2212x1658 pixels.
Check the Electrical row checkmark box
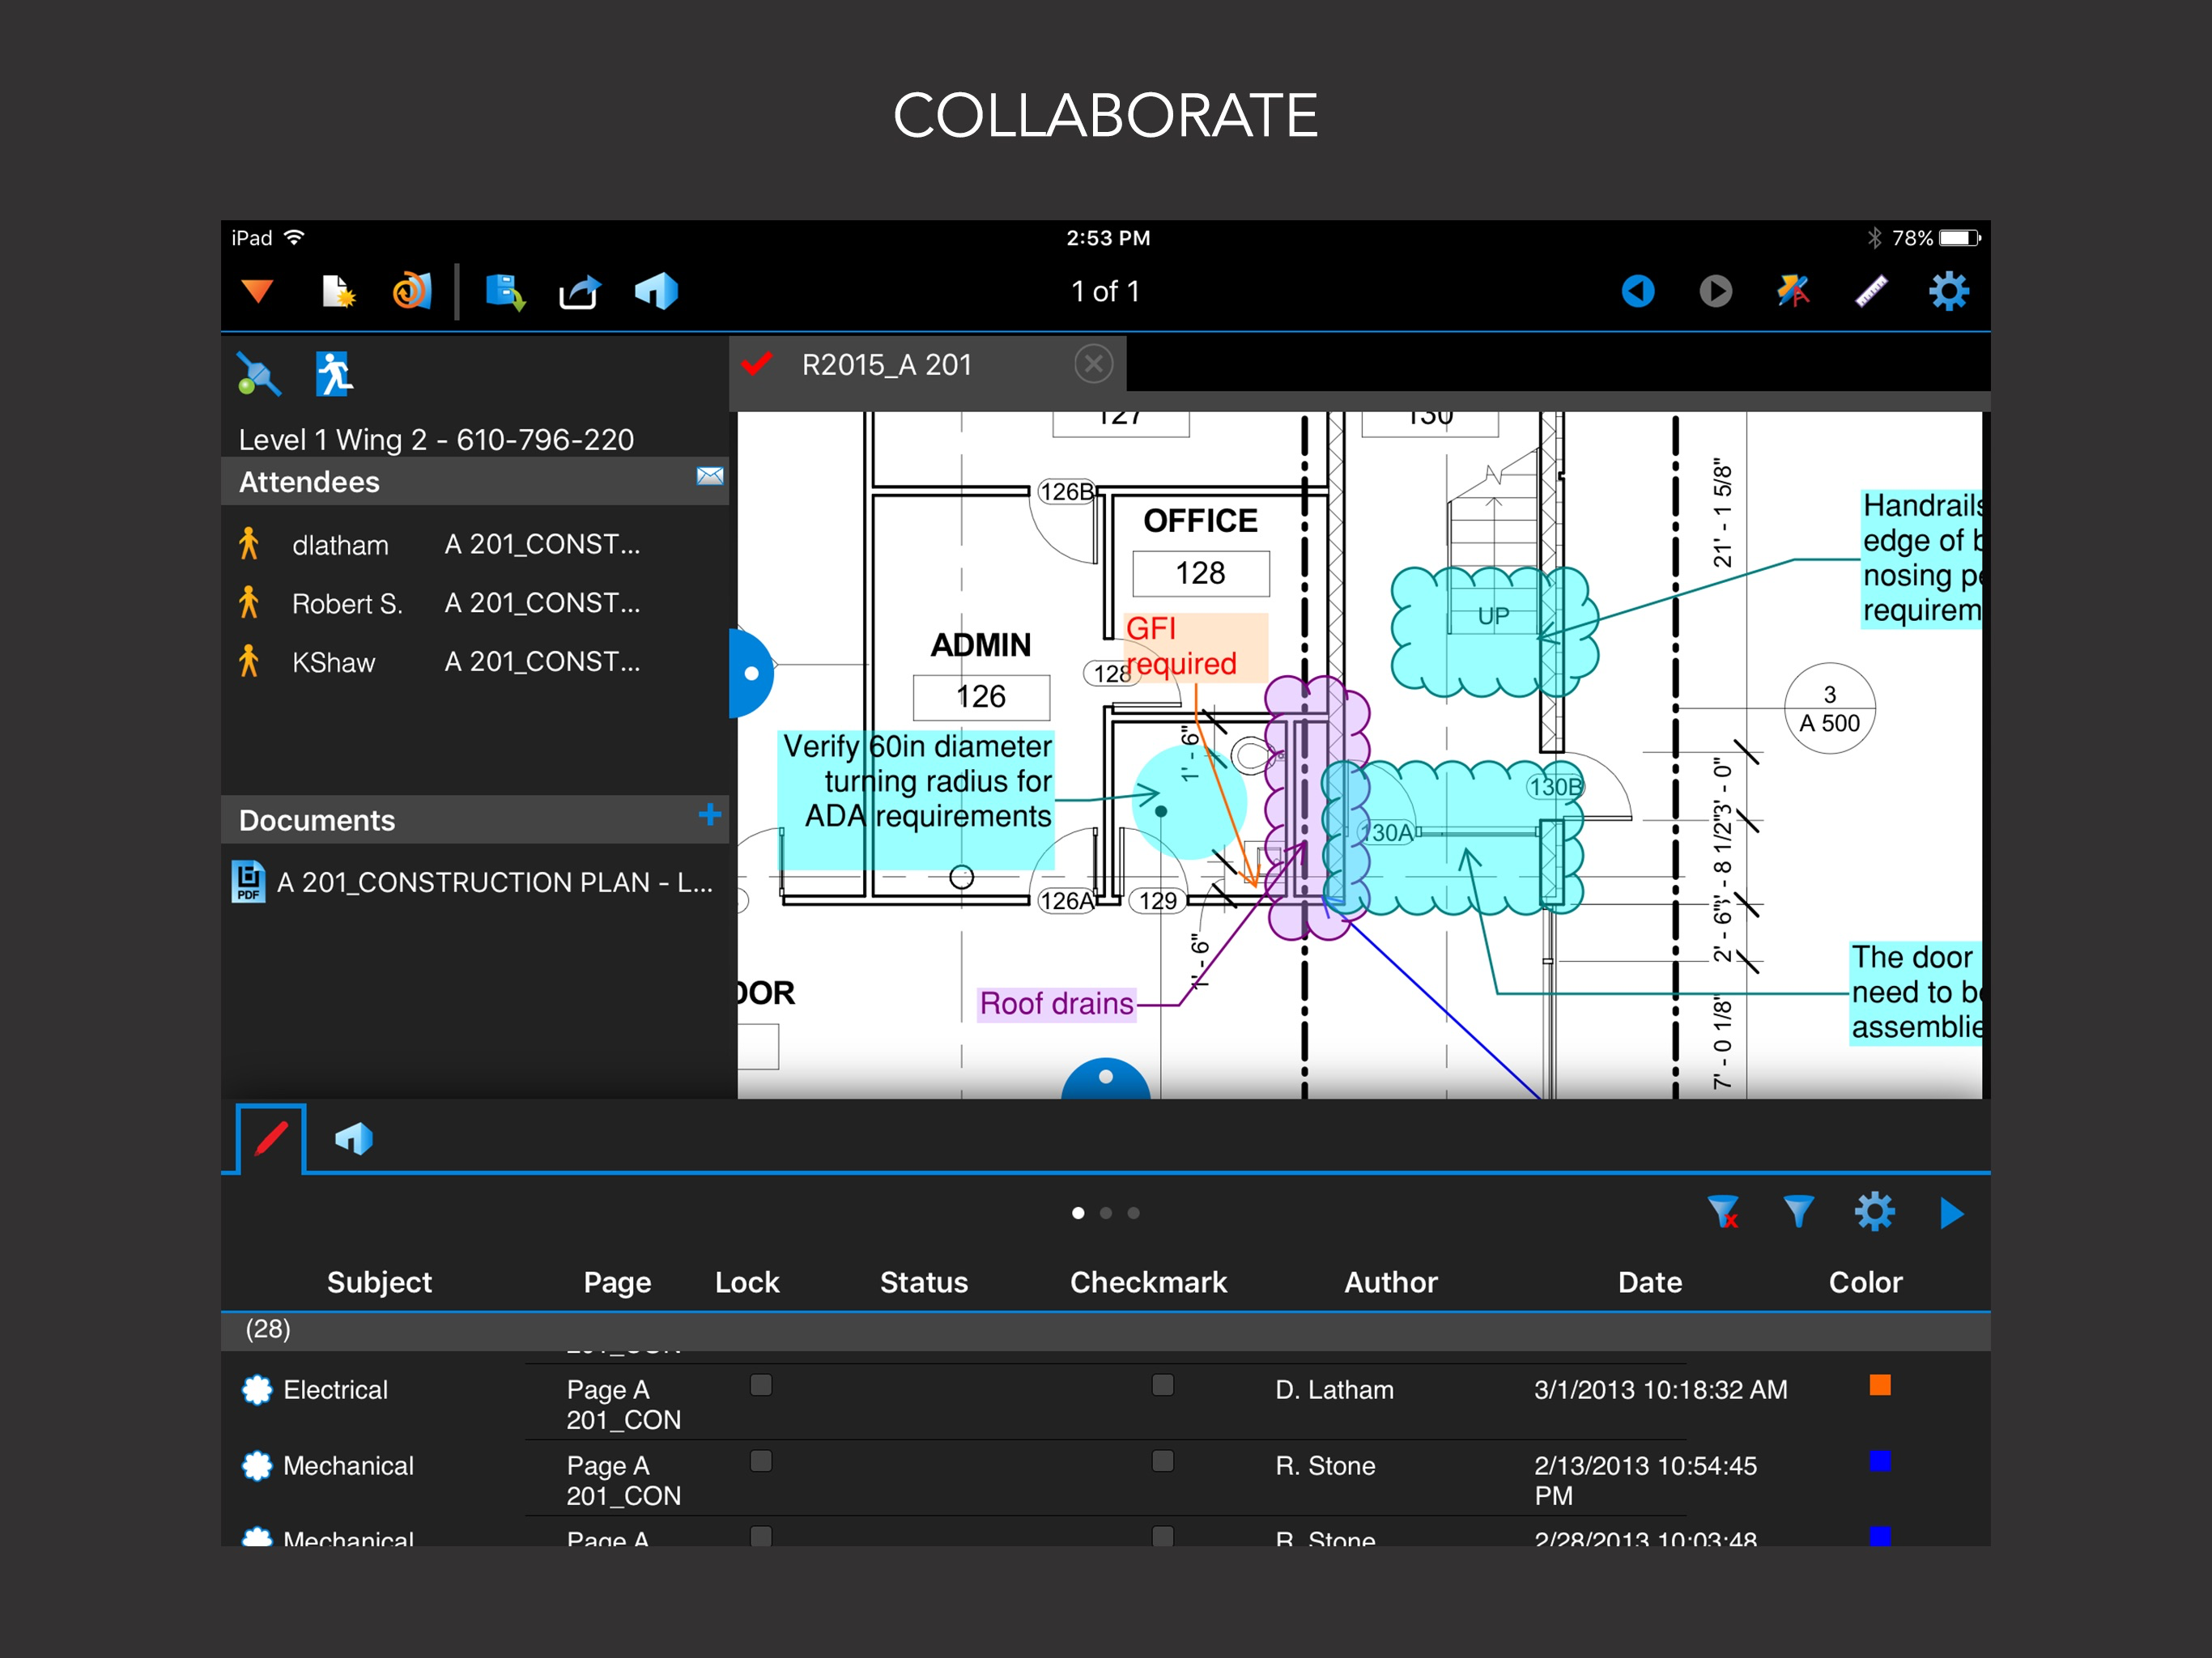coord(1162,1385)
